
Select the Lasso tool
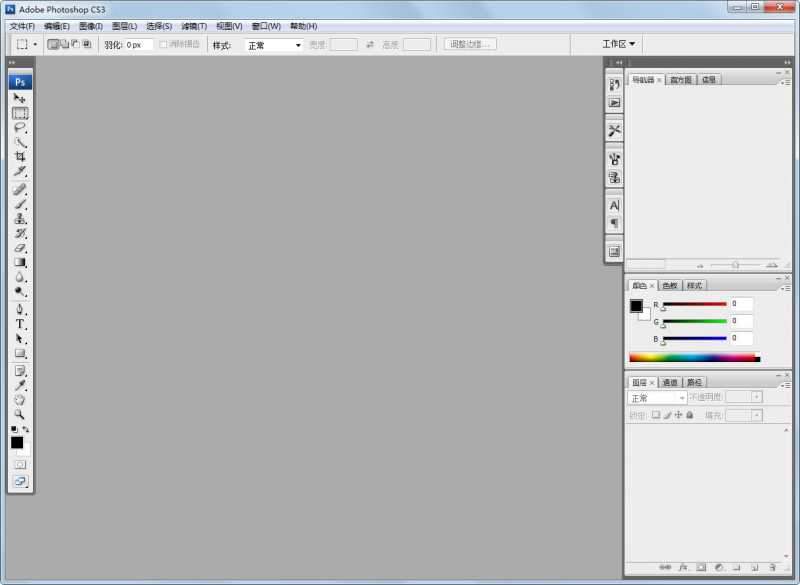pos(20,129)
